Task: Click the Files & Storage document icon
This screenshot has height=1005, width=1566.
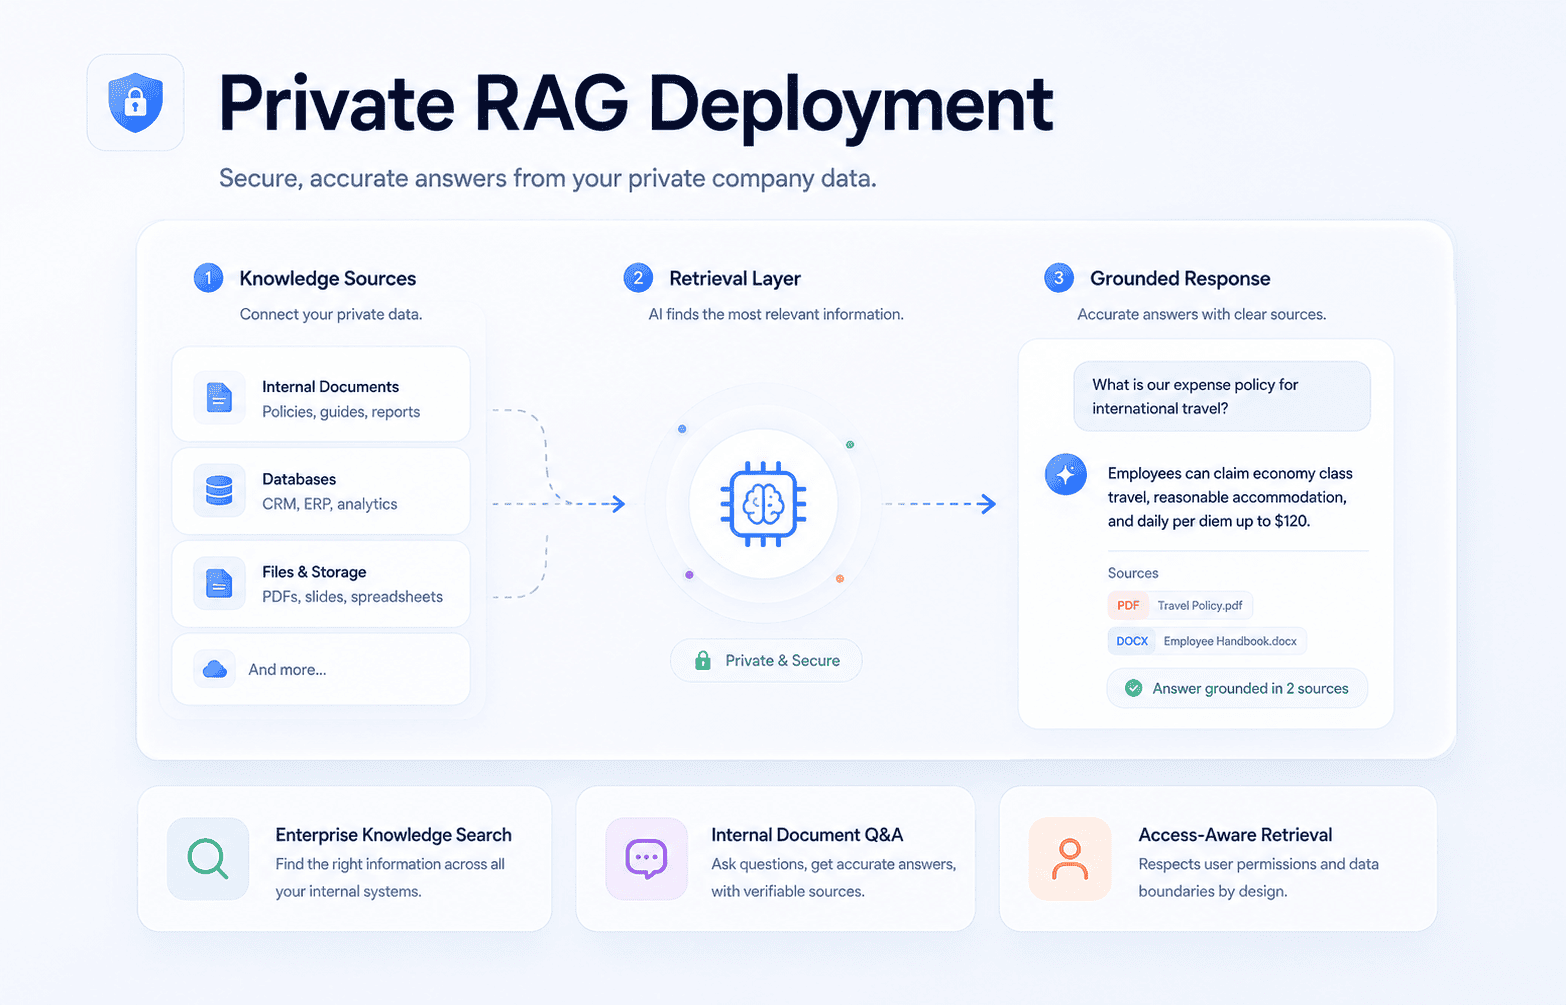Action: pyautogui.click(x=219, y=582)
